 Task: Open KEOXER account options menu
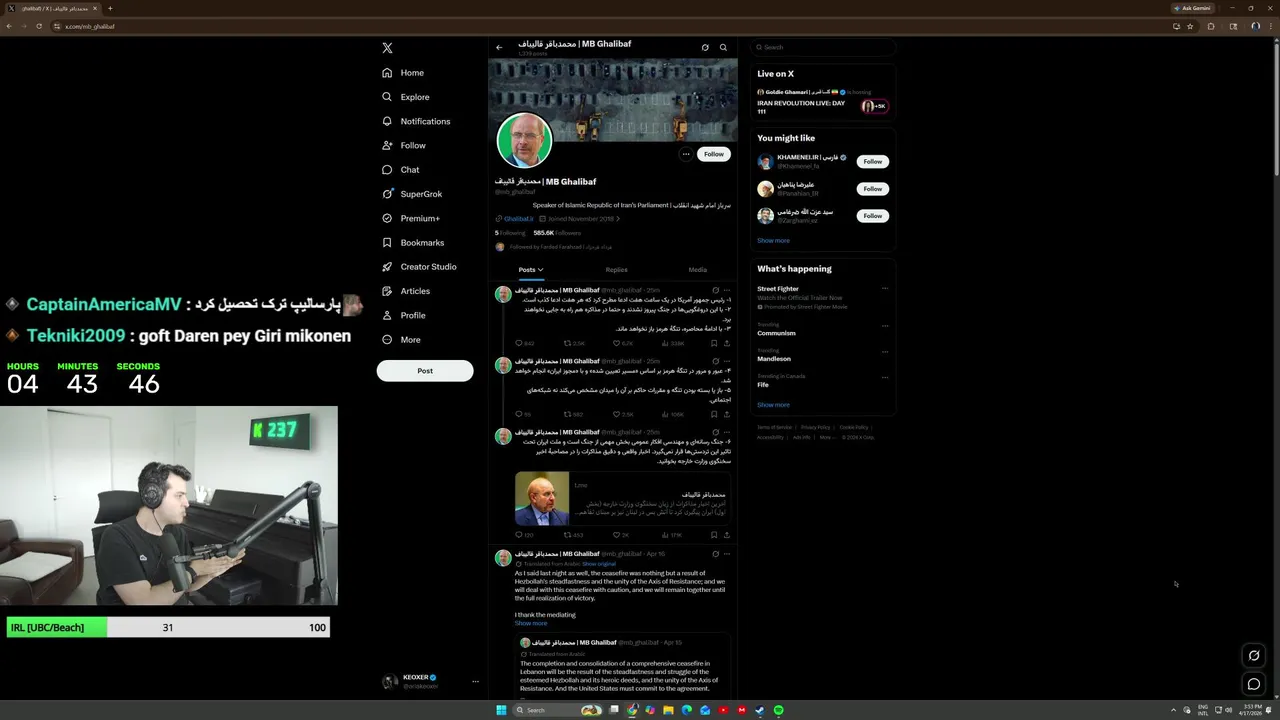475,681
